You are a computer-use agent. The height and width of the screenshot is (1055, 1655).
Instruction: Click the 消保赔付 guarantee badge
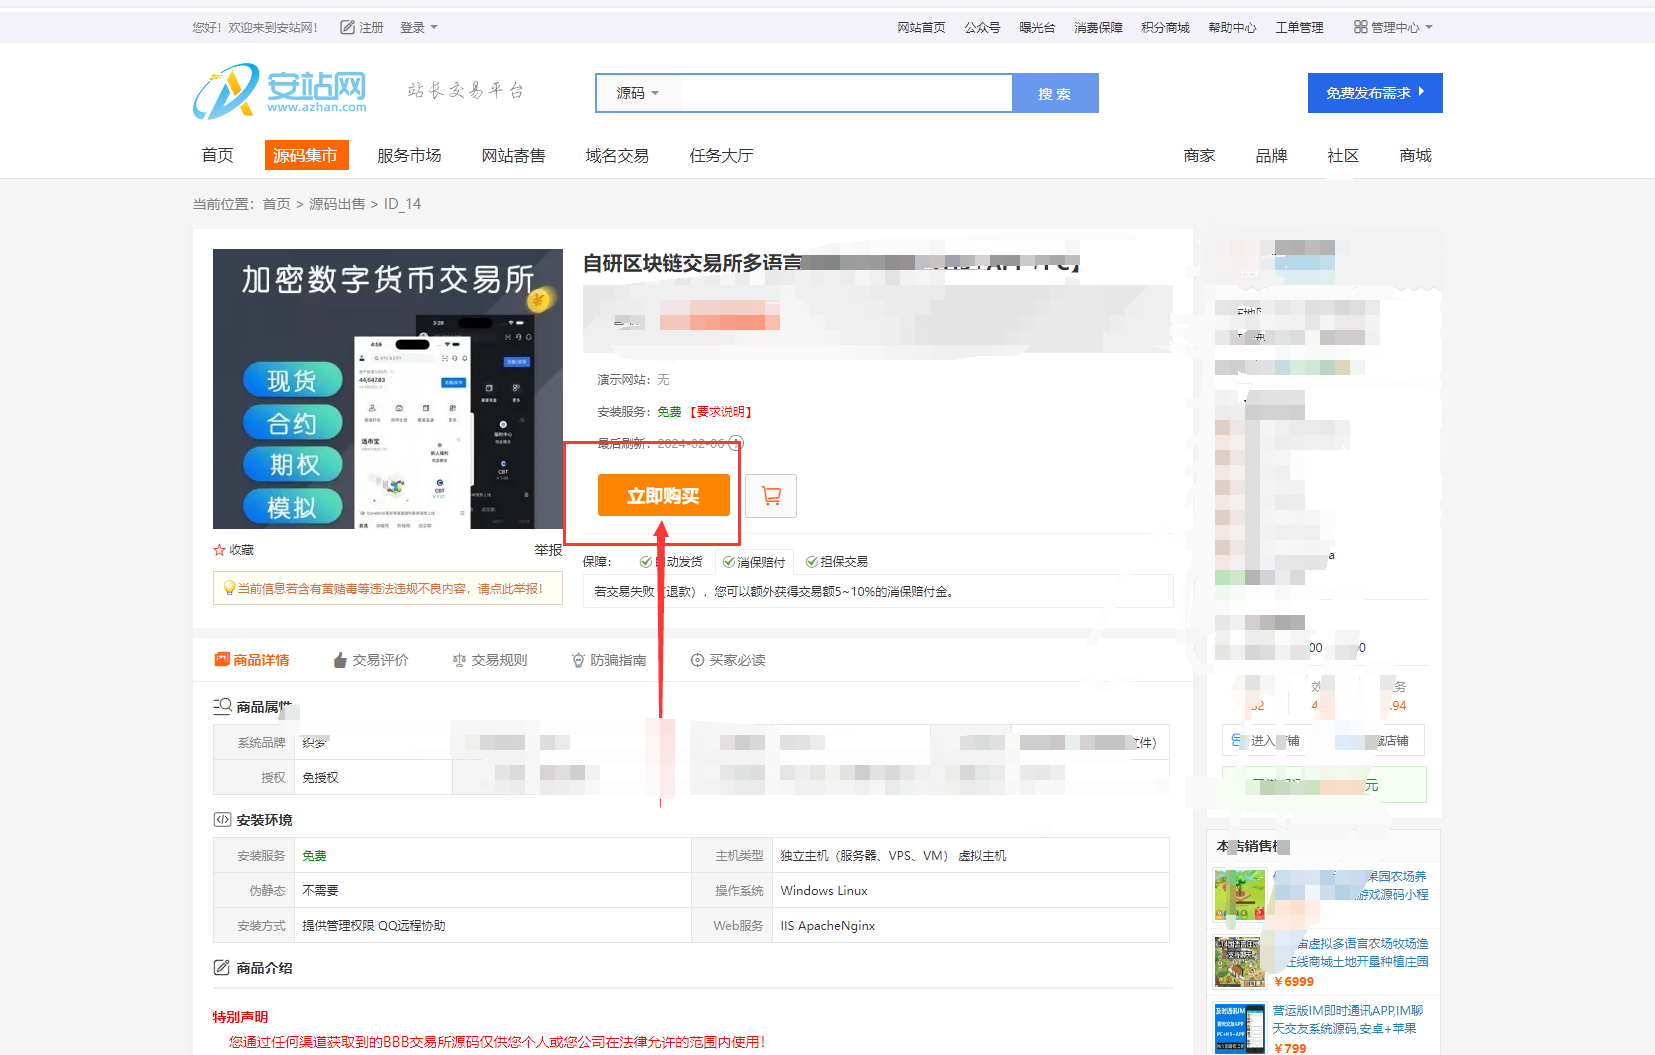[754, 562]
